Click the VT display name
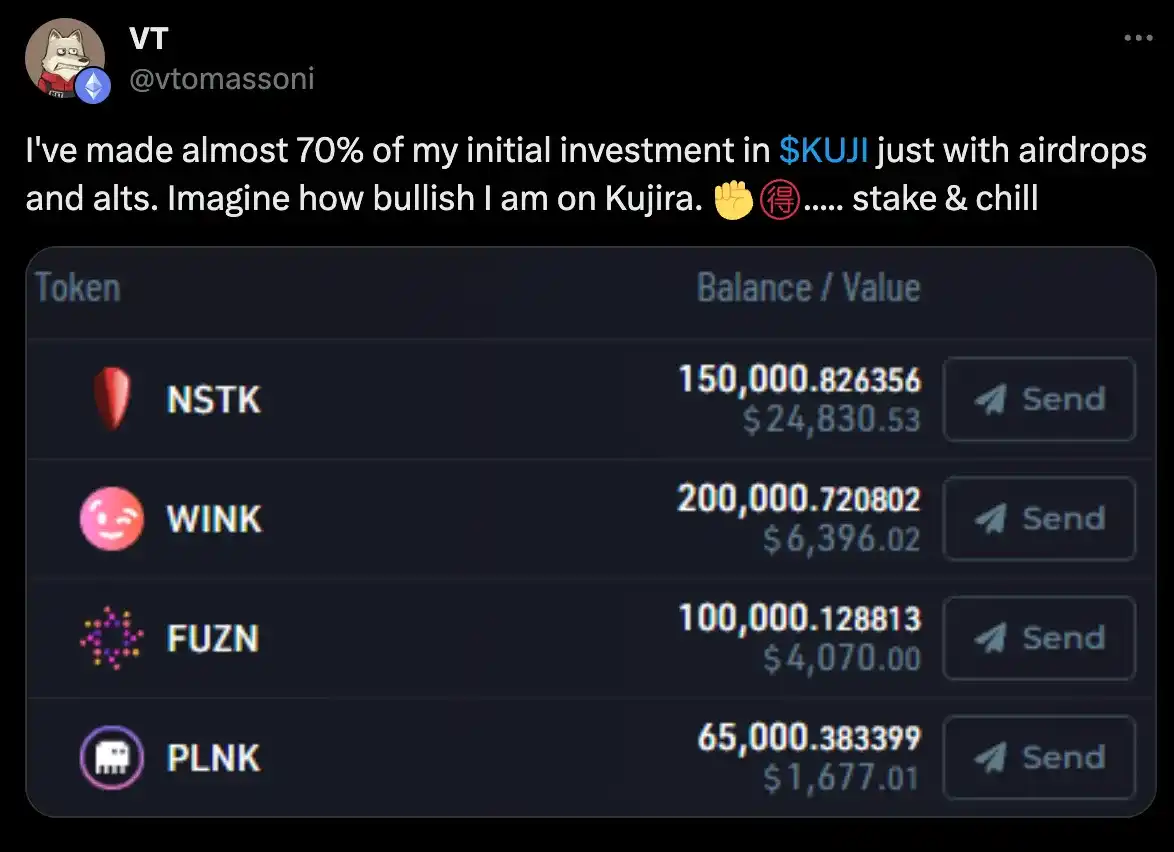 click(x=149, y=39)
